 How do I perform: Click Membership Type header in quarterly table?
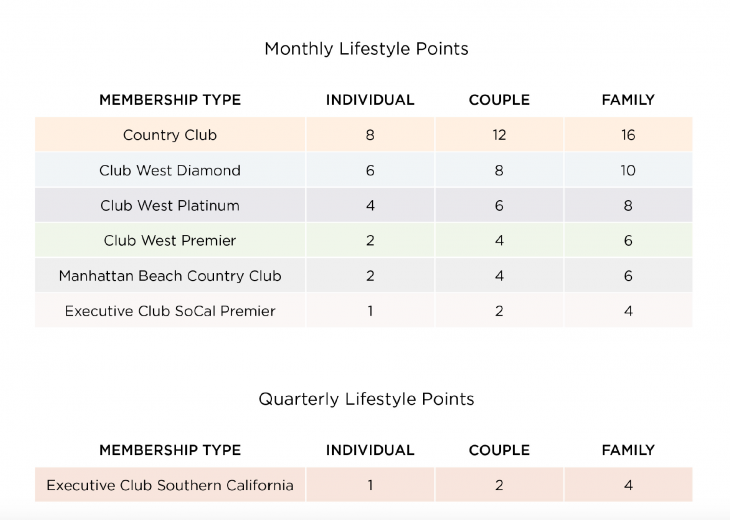pos(170,450)
